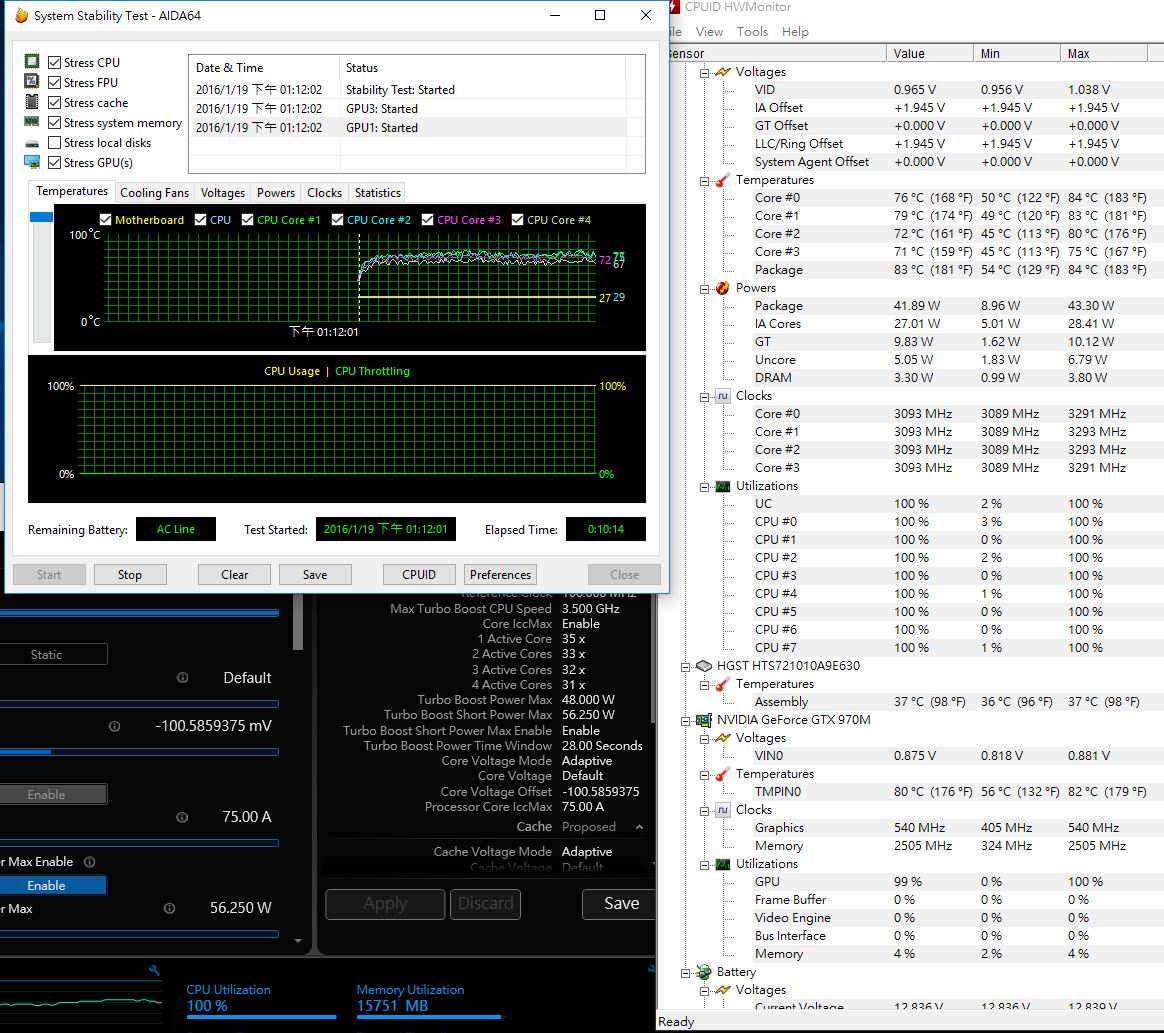
Task: Enable the Stress local disks checkbox
Action: click(54, 142)
